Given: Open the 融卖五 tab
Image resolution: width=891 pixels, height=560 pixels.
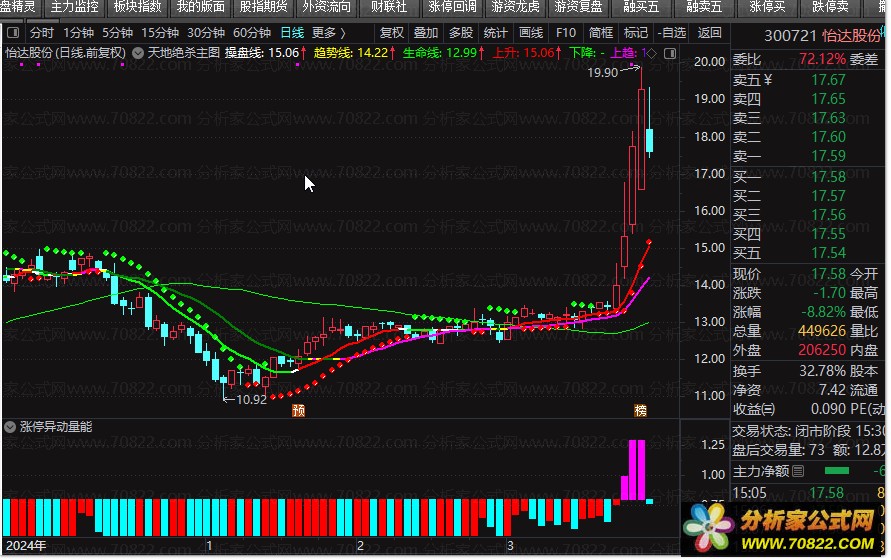Looking at the screenshot, I should pyautogui.click(x=704, y=7).
